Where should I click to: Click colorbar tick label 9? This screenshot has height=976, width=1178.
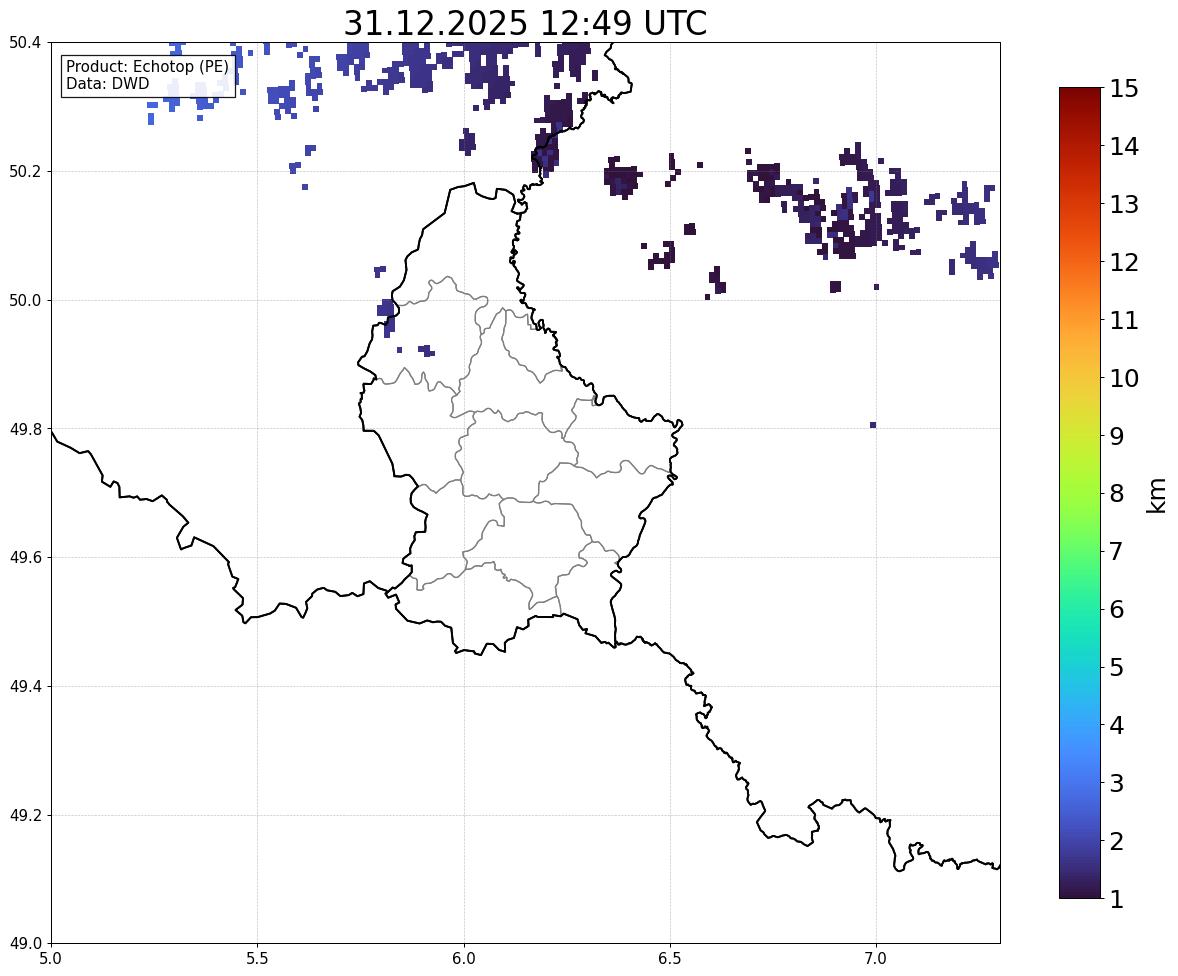pyautogui.click(x=1117, y=436)
